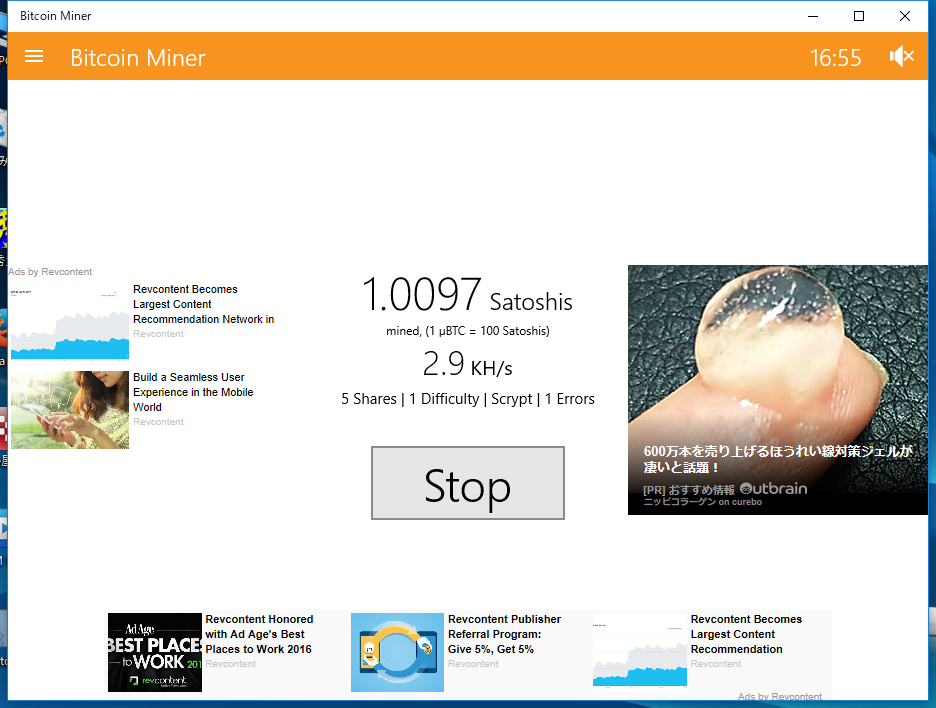Stop the mining process
This screenshot has width=936, height=708.
467,483
